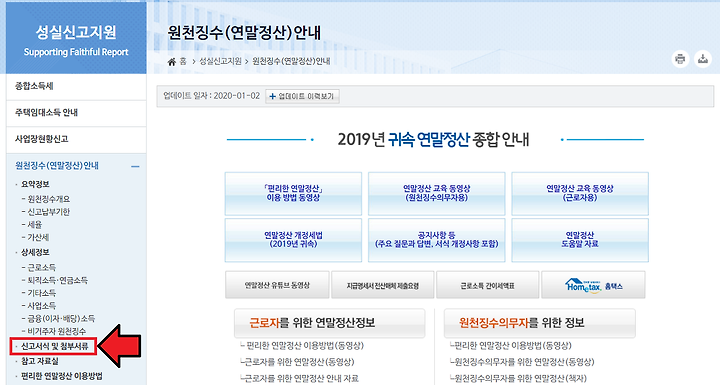Open 원천징수의무자를 위한 연말정산(책자) link
This screenshot has height=385, width=720.
click(x=520, y=379)
